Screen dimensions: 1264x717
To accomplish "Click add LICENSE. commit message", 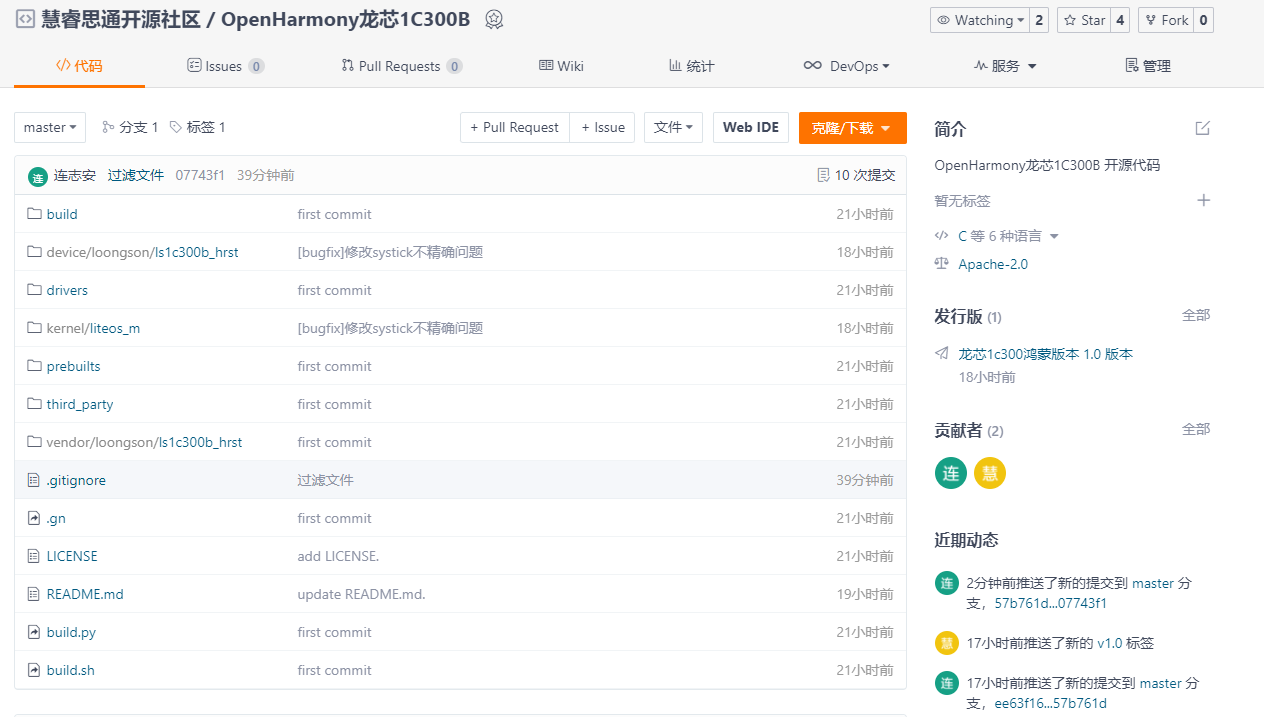I will pos(338,556).
